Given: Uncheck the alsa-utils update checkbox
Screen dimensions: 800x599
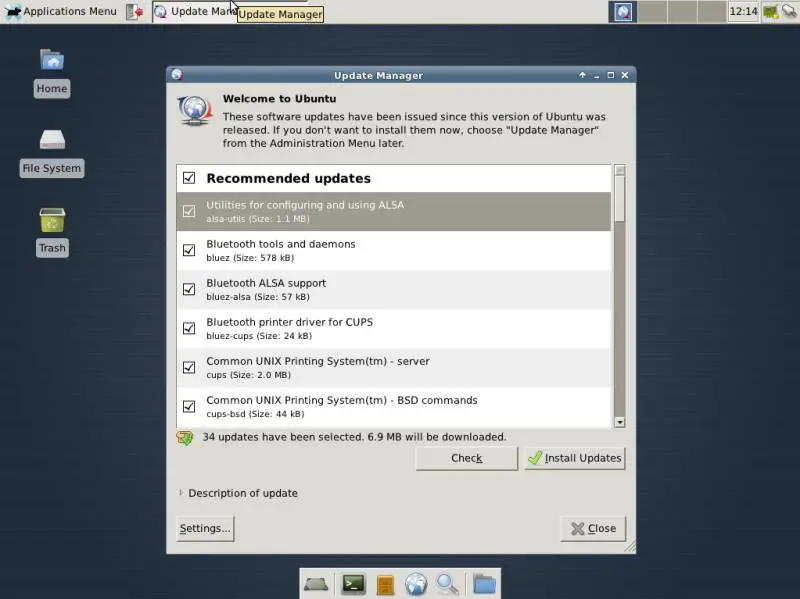Looking at the screenshot, I should point(189,211).
